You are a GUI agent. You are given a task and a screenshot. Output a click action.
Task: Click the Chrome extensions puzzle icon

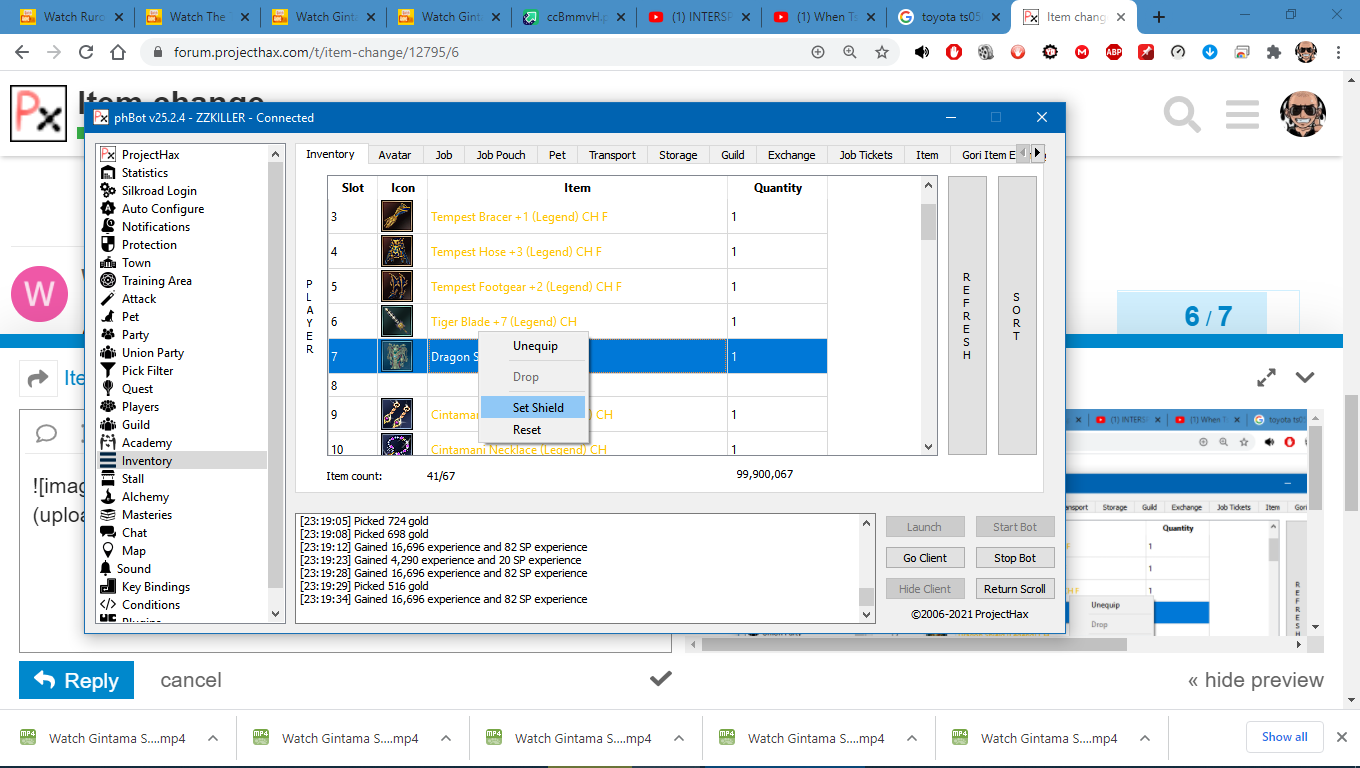coord(1273,52)
